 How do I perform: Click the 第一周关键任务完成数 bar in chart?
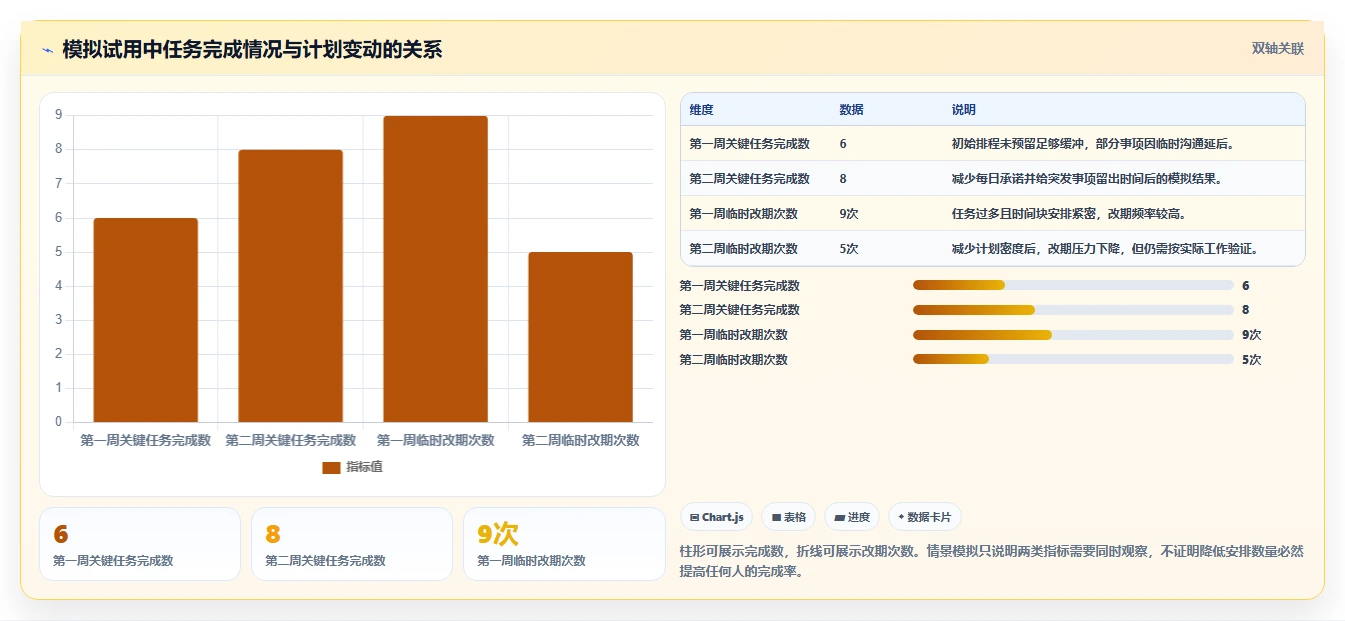(146, 320)
